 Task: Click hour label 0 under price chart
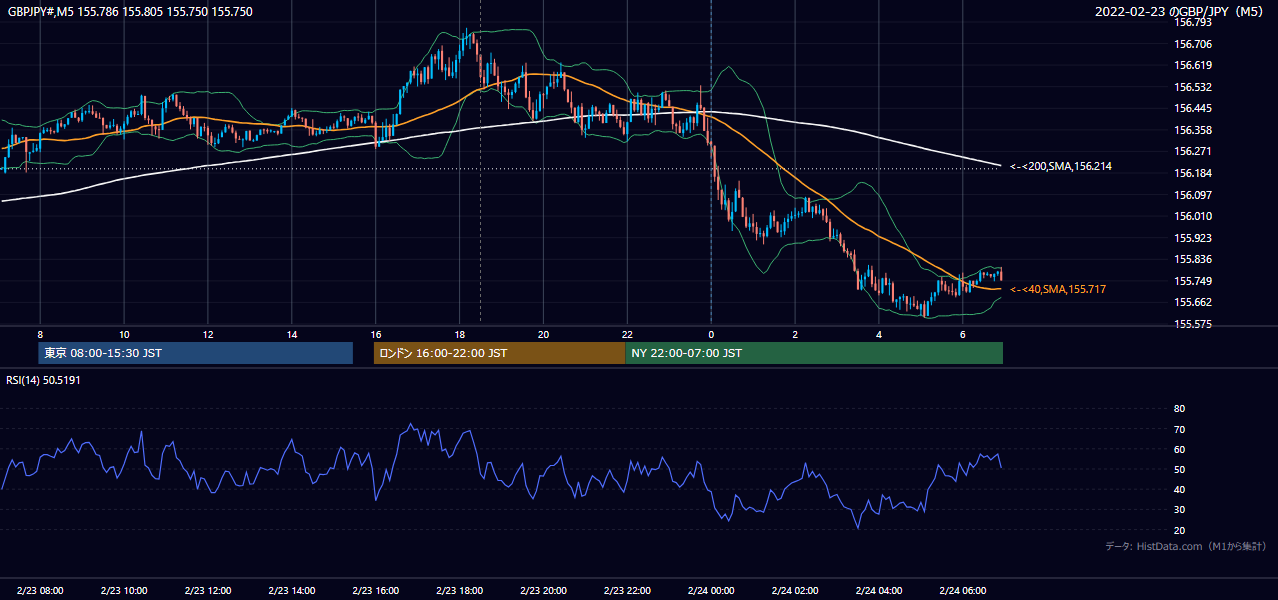click(711, 334)
